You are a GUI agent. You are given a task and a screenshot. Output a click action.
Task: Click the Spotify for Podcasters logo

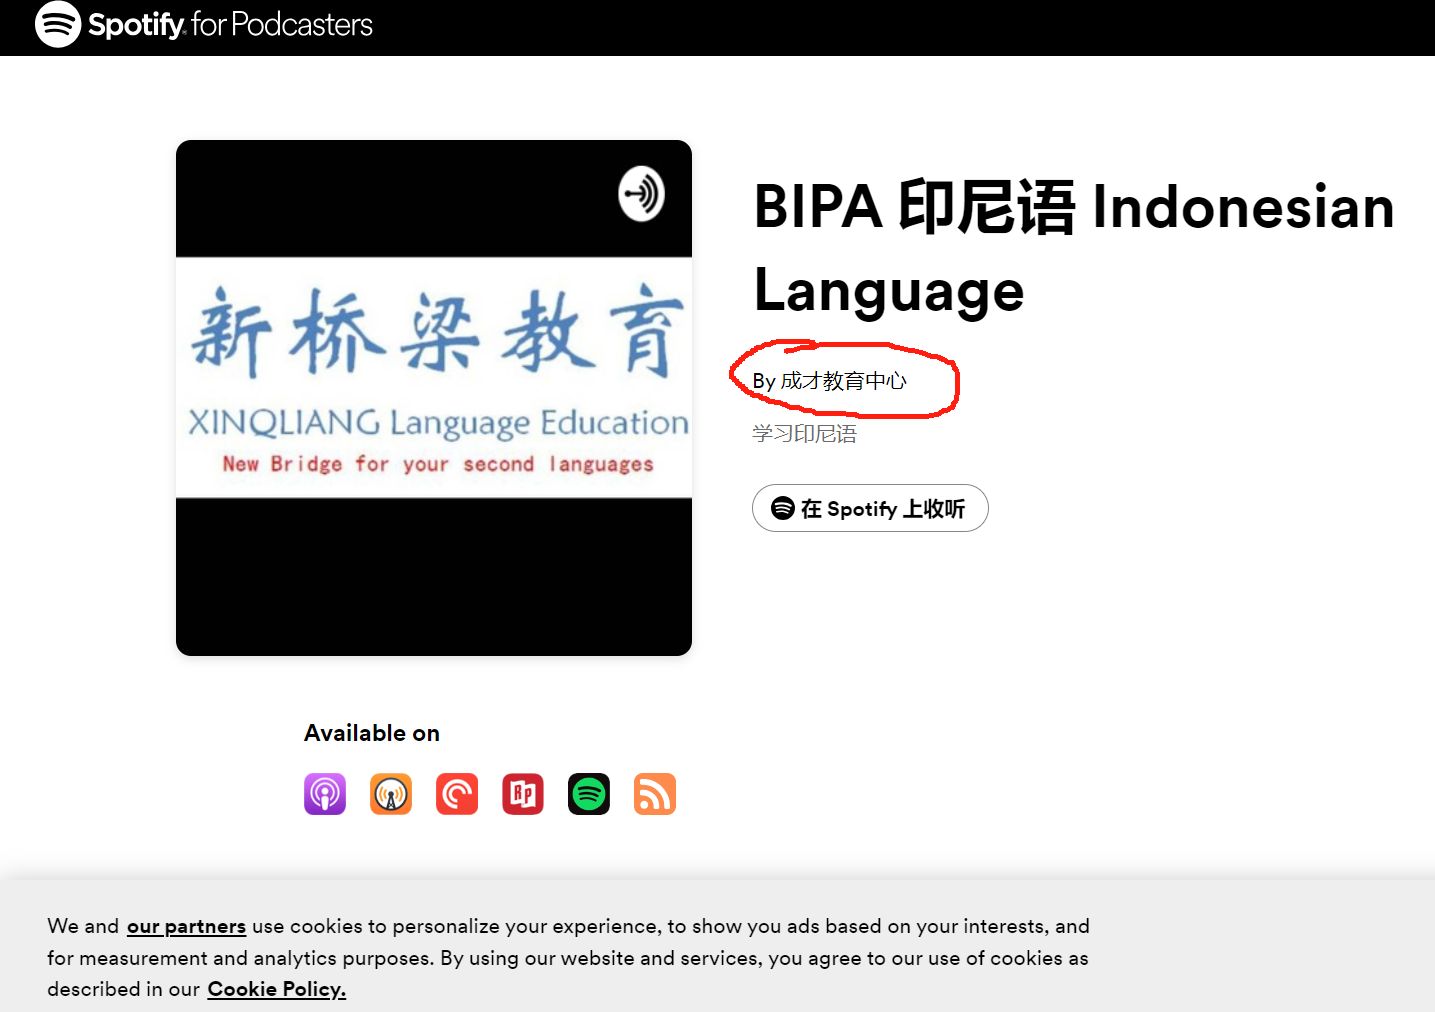pyautogui.click(x=204, y=24)
